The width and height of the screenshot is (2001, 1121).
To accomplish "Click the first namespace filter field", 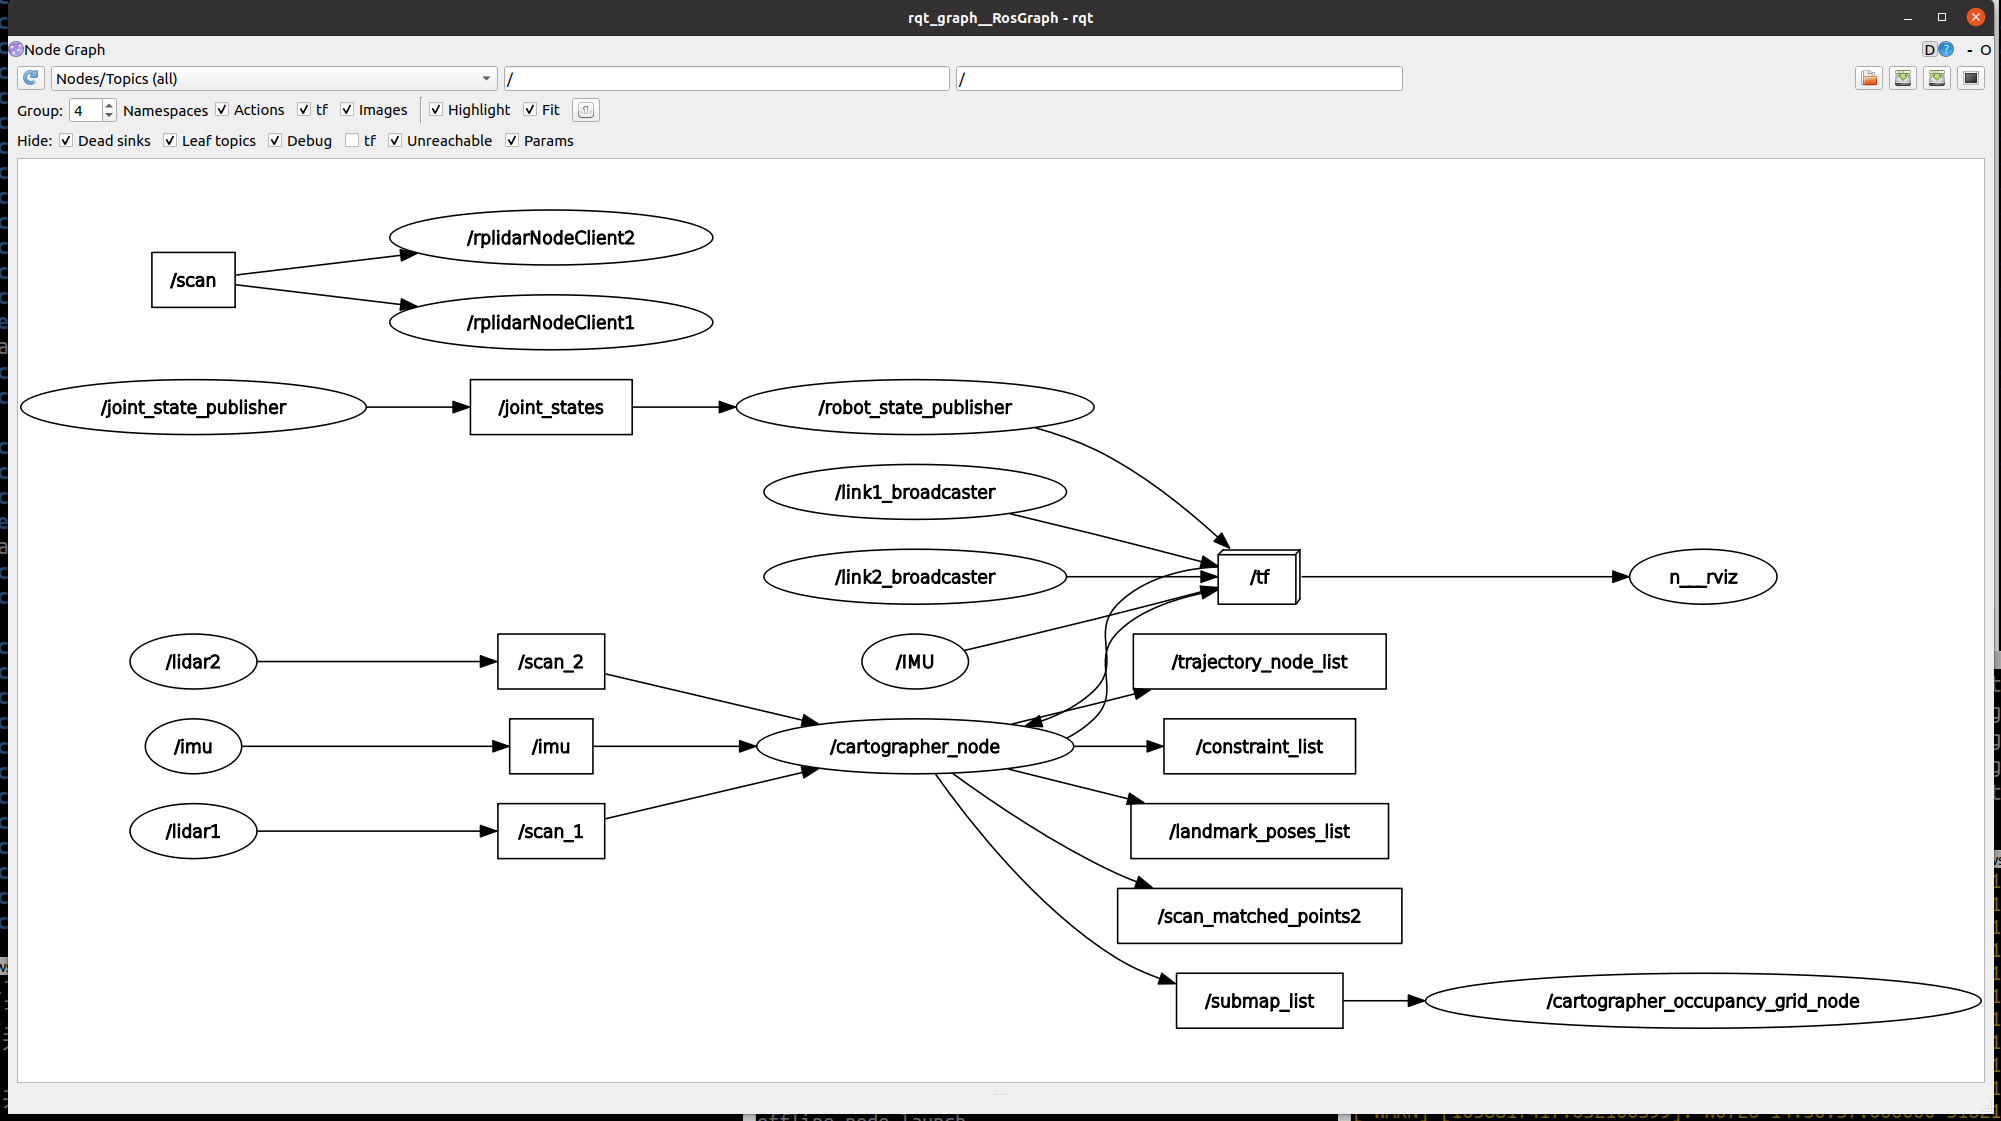I will click(x=727, y=78).
